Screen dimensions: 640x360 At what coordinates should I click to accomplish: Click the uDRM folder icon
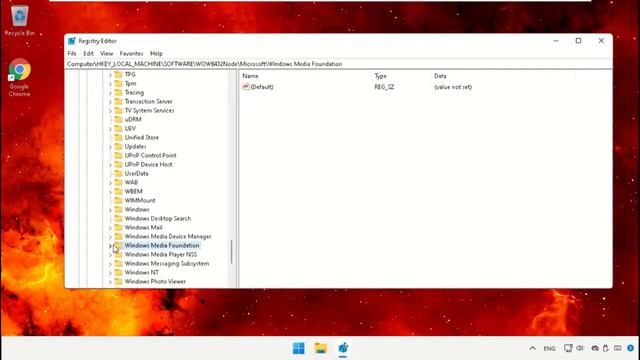(118, 119)
